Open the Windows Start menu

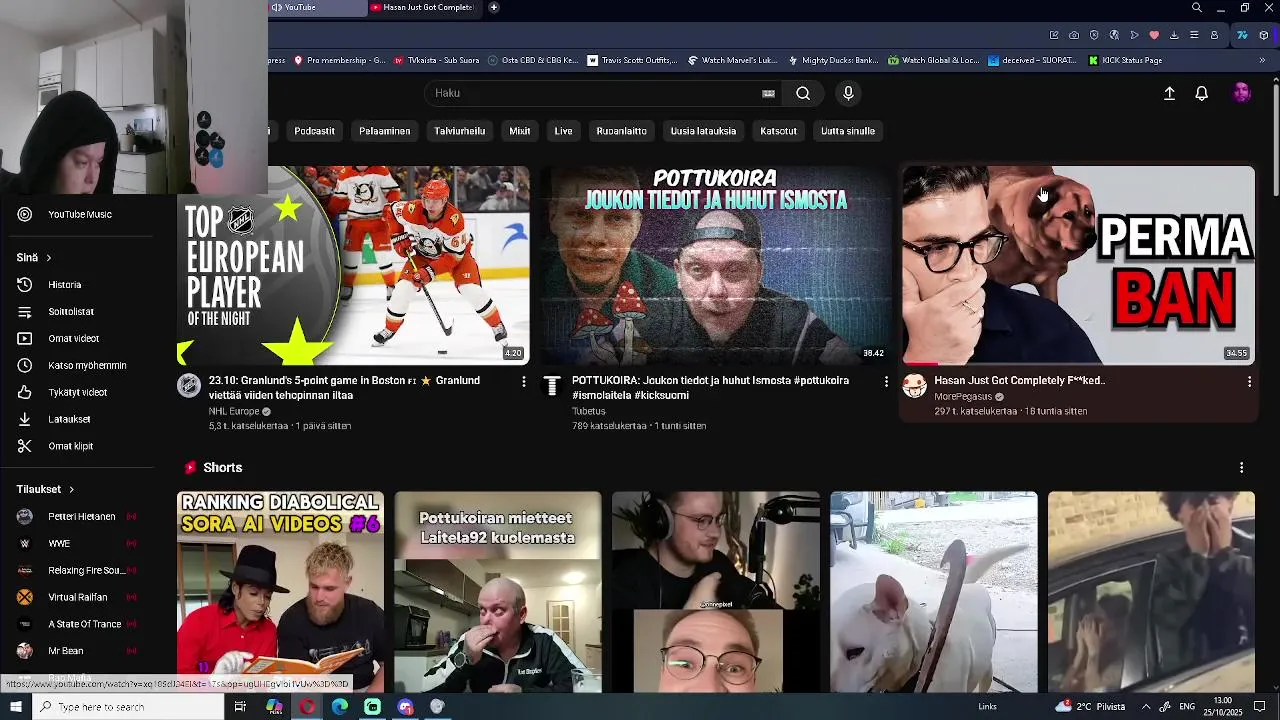[x=15, y=707]
